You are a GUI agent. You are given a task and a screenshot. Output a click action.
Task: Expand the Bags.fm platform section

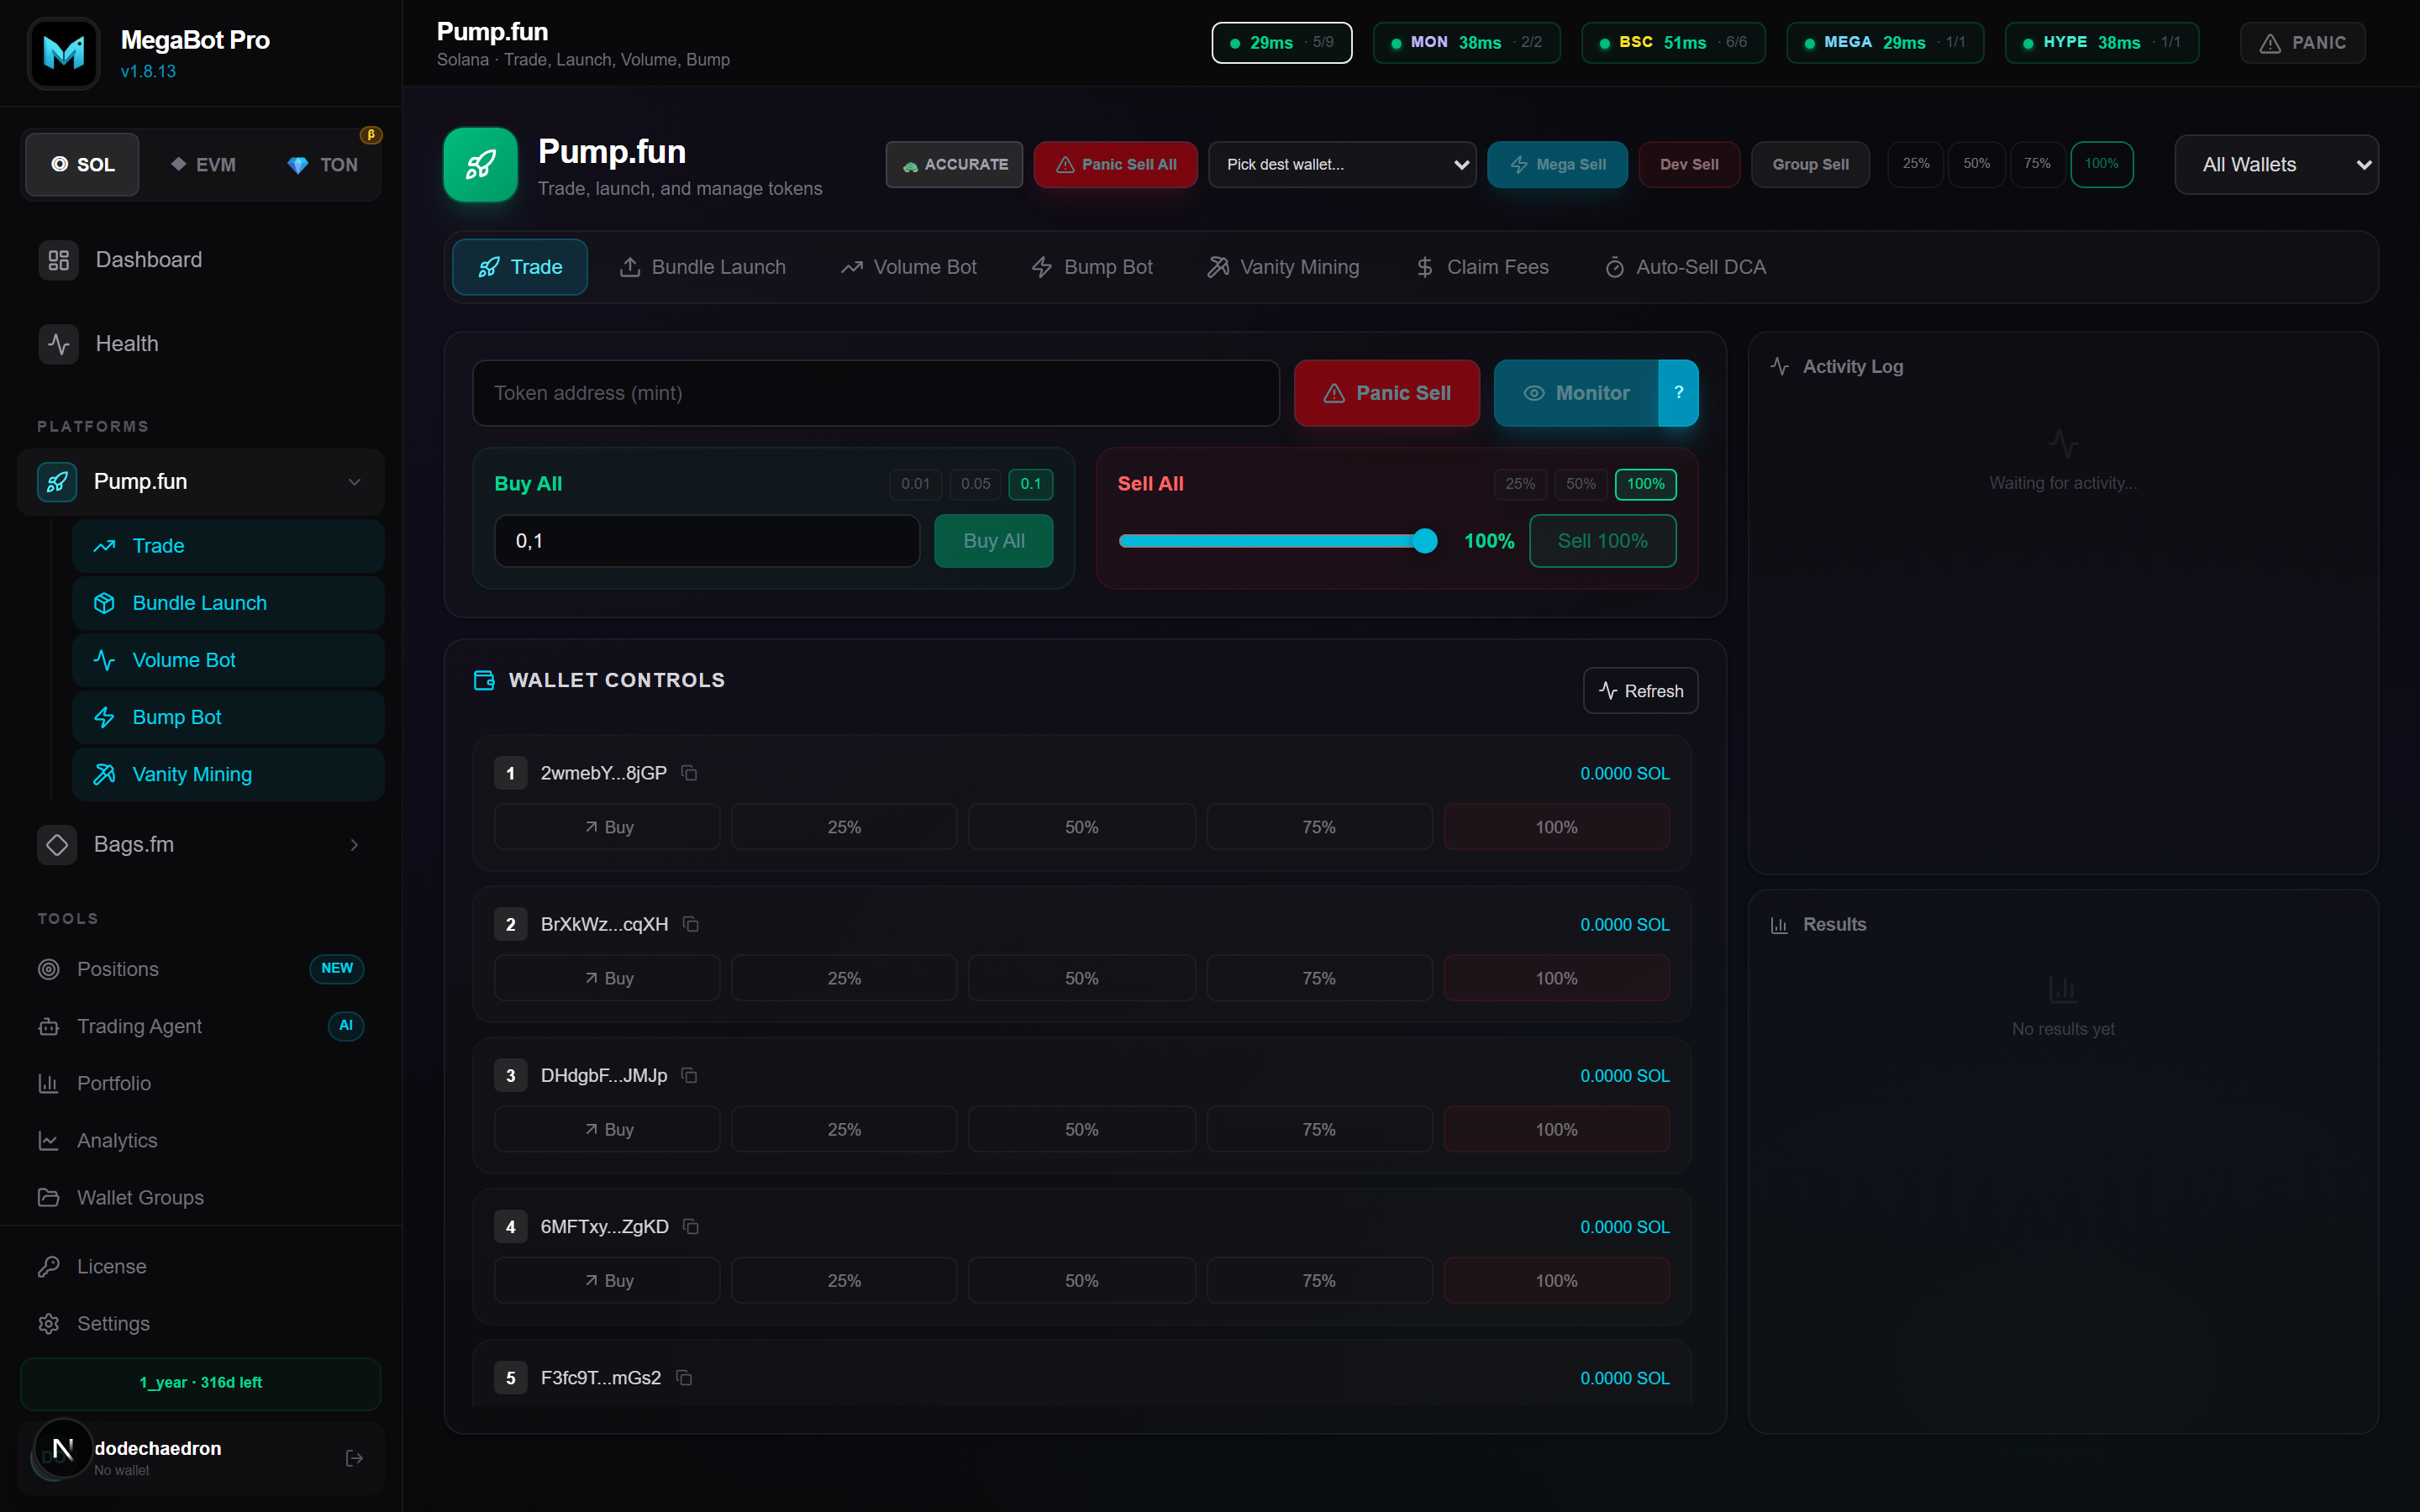click(x=354, y=845)
